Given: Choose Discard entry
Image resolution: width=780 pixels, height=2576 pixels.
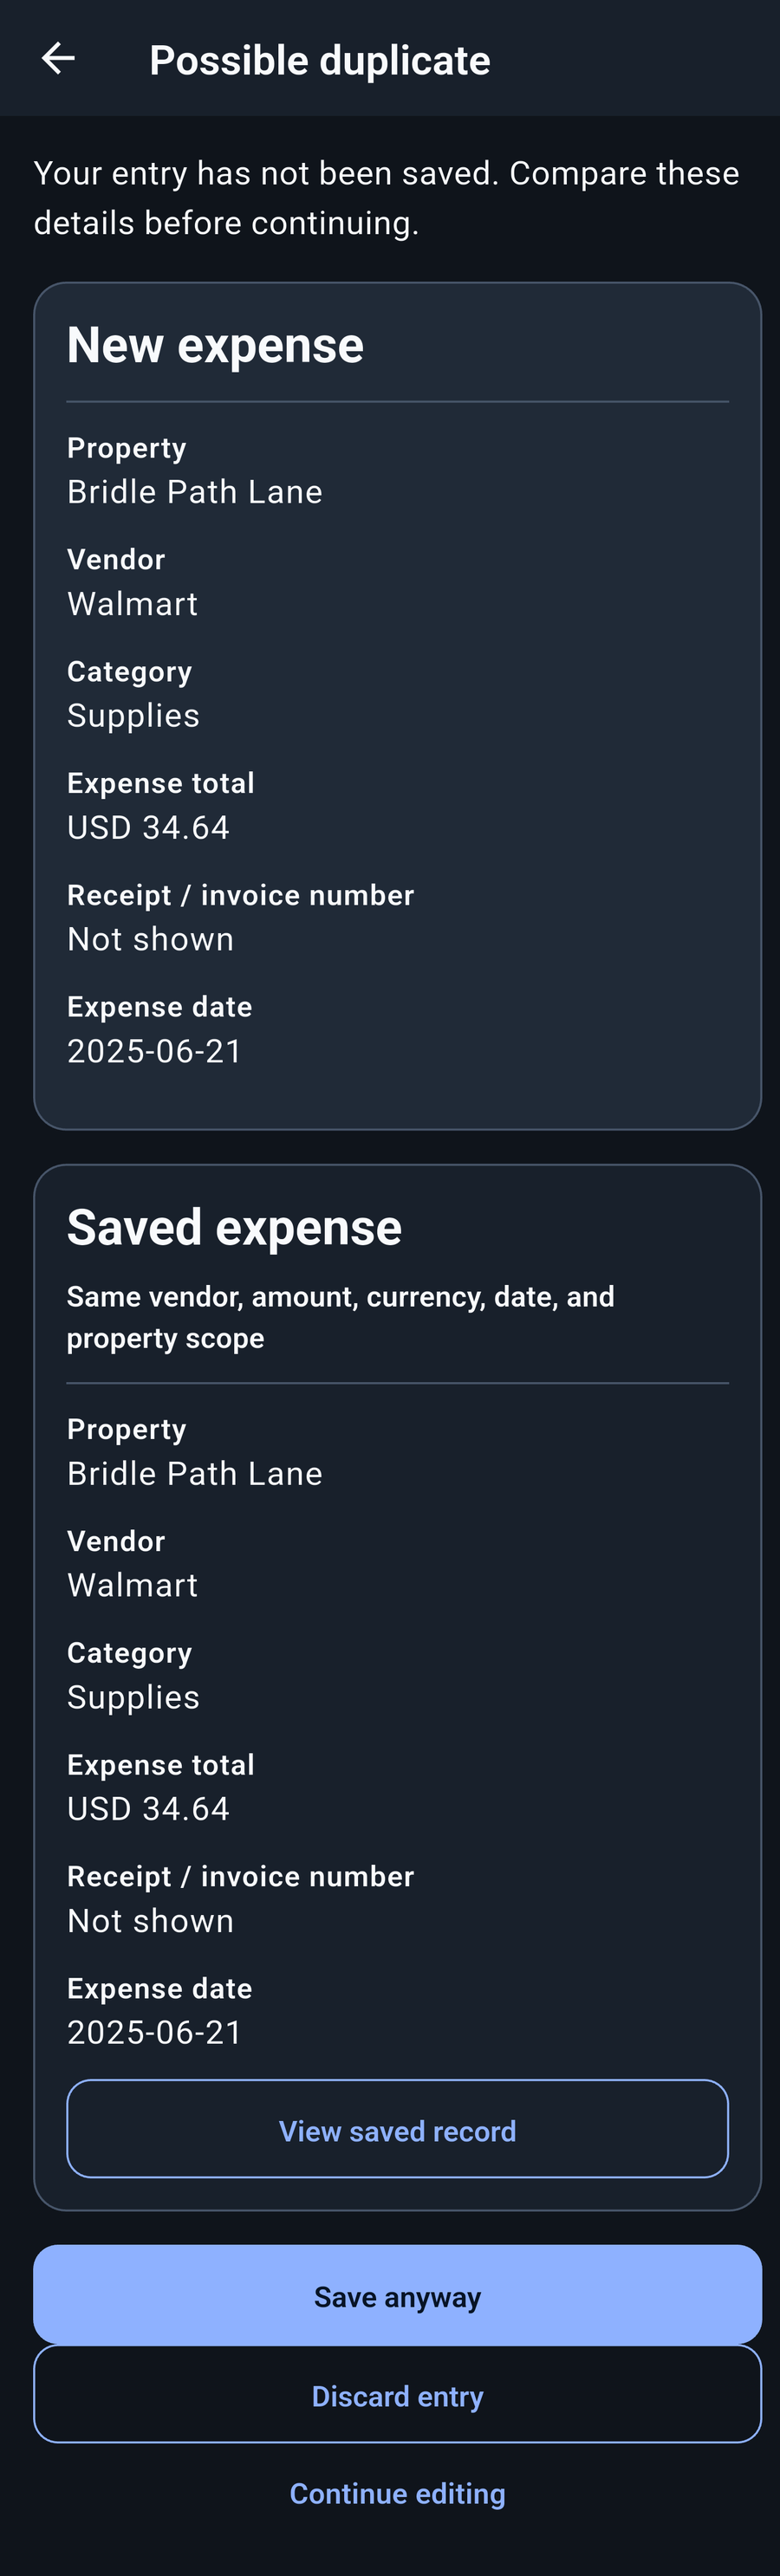Looking at the screenshot, I should [x=397, y=2395].
